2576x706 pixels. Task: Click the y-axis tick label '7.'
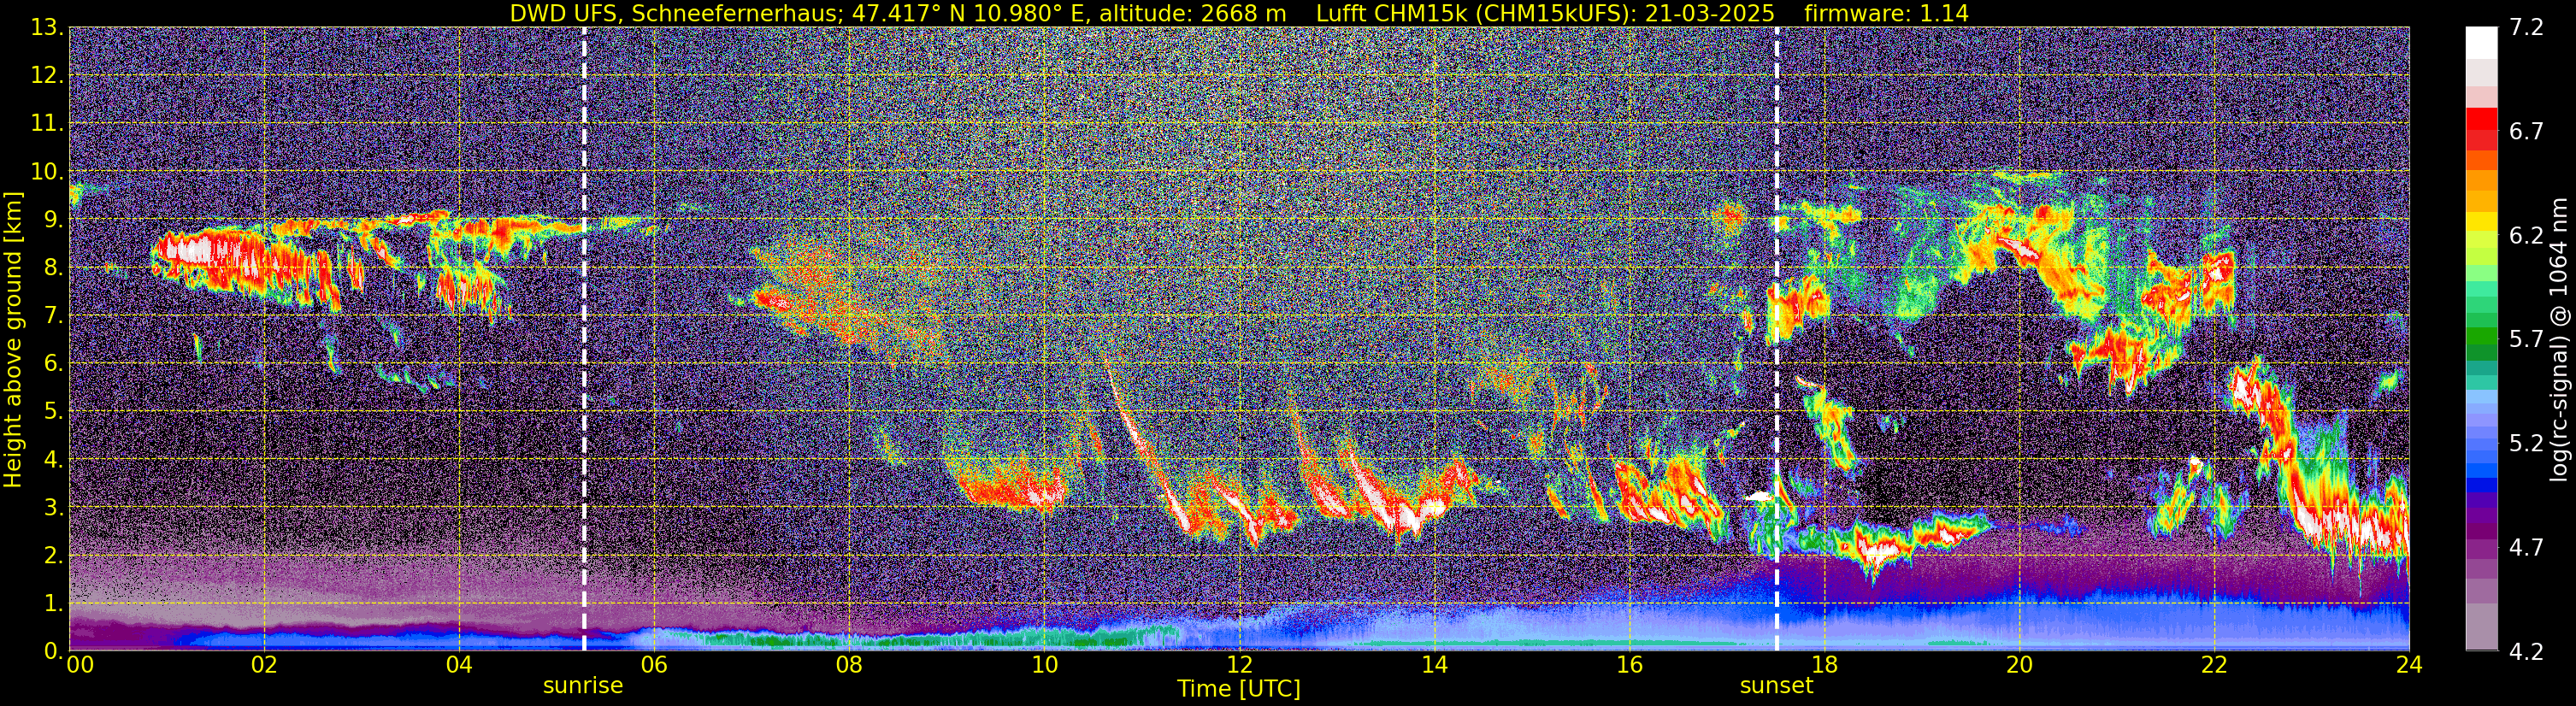tap(54, 316)
